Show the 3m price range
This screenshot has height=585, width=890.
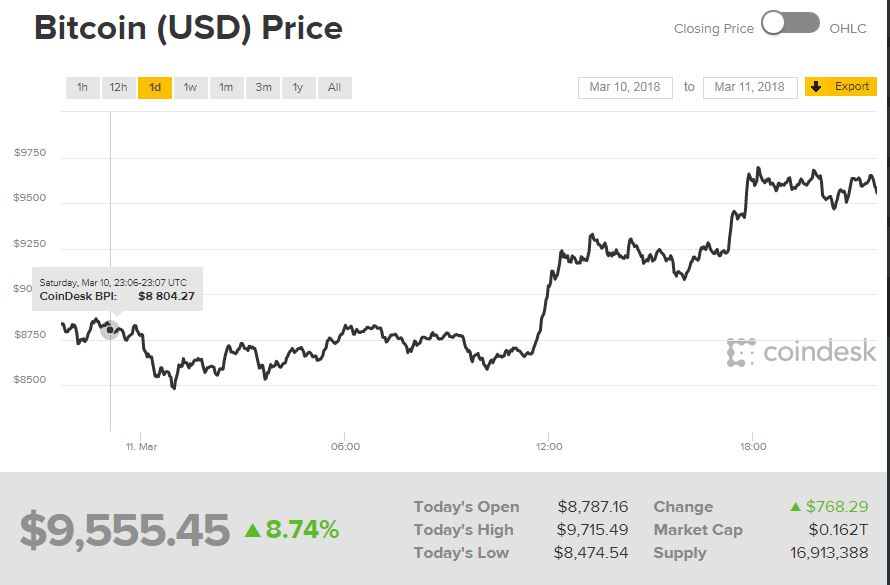pyautogui.click(x=263, y=87)
